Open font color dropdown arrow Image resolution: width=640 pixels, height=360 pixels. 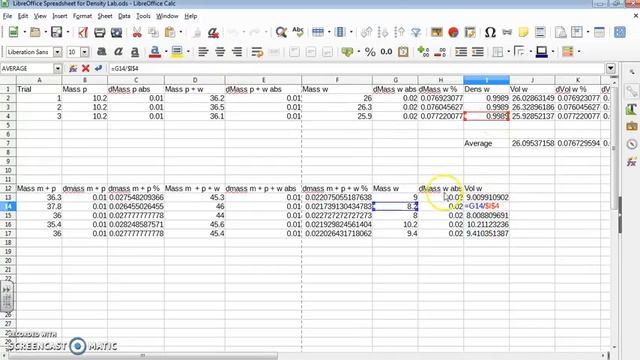pos(166,52)
